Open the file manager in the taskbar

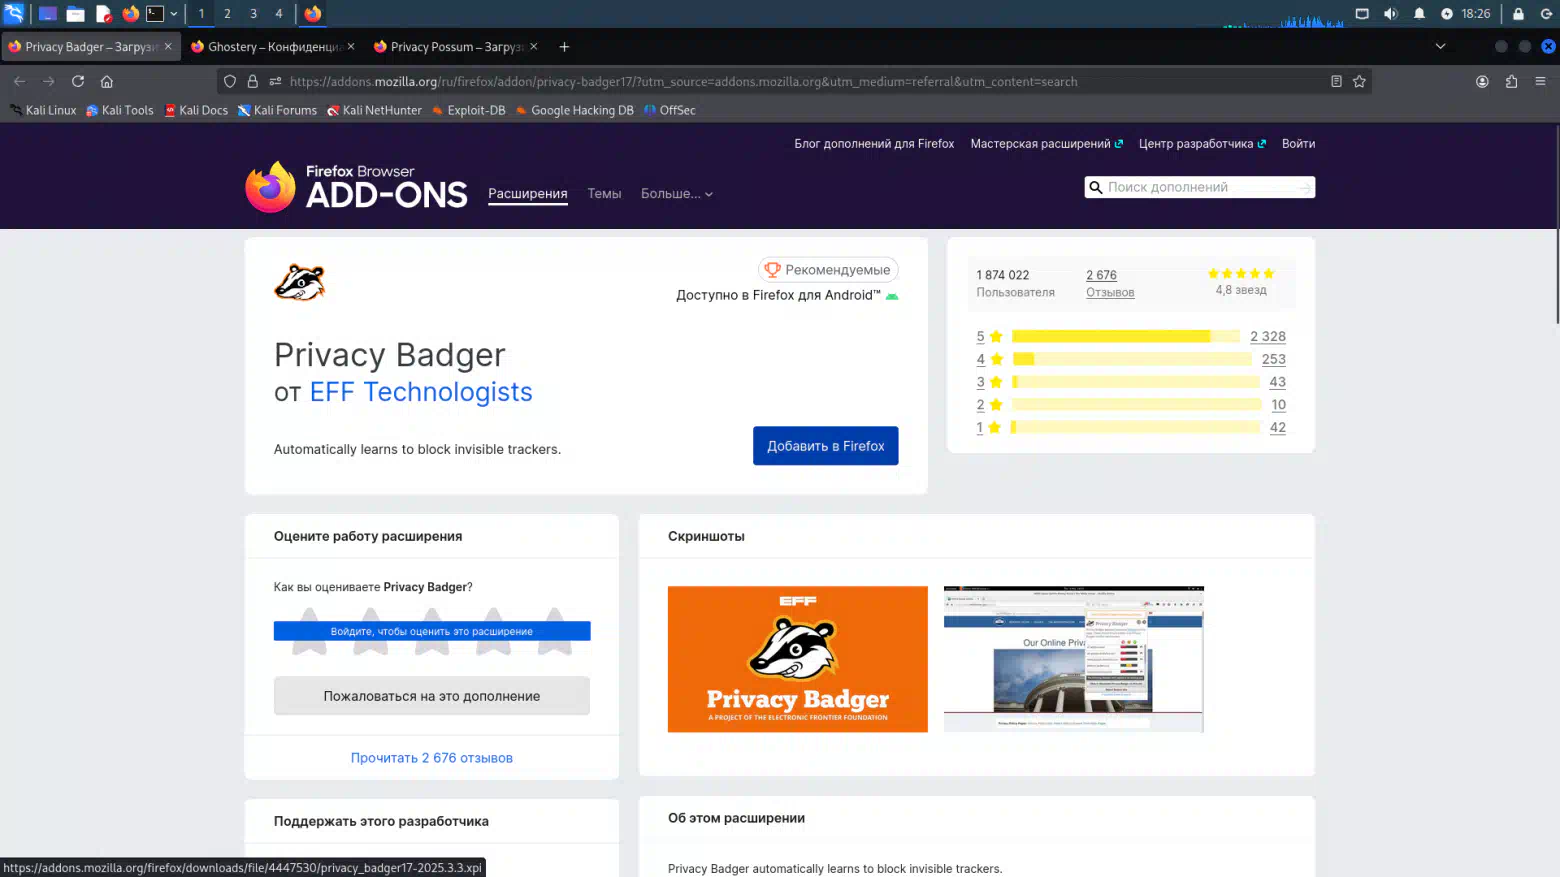(x=75, y=14)
